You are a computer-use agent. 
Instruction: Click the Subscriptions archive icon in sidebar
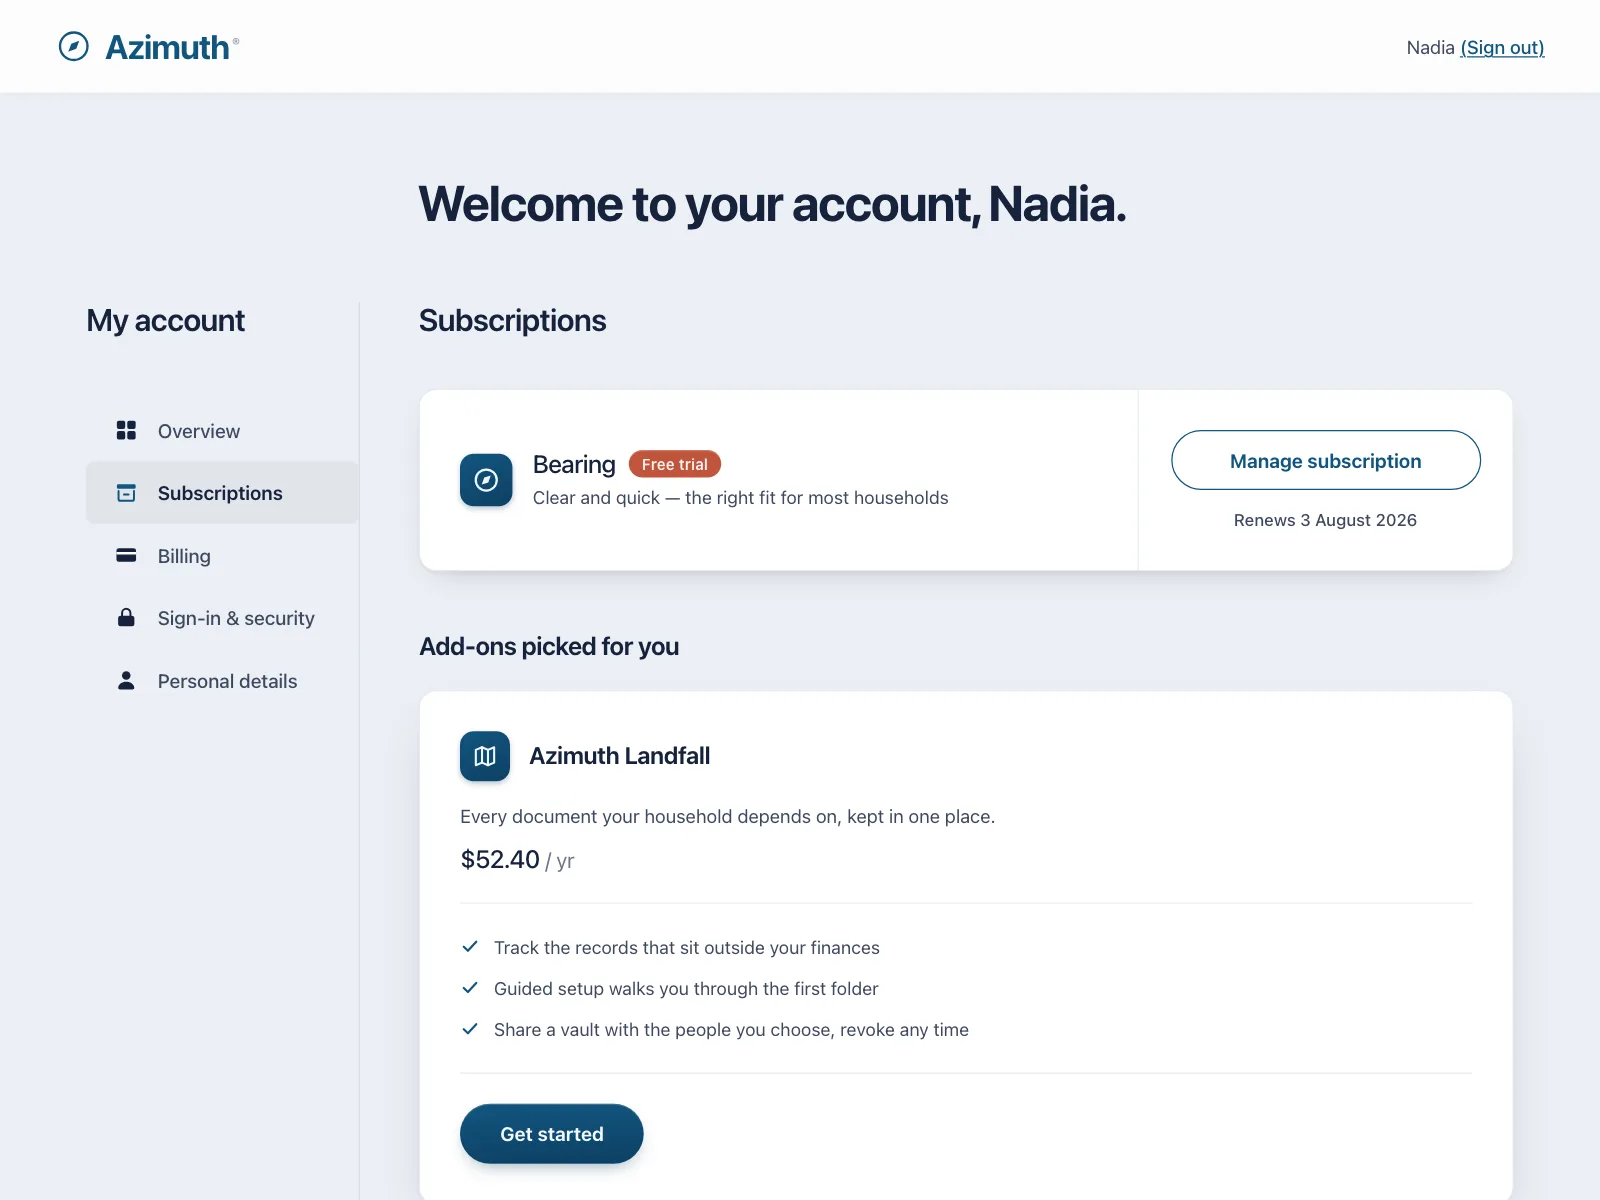tap(126, 493)
